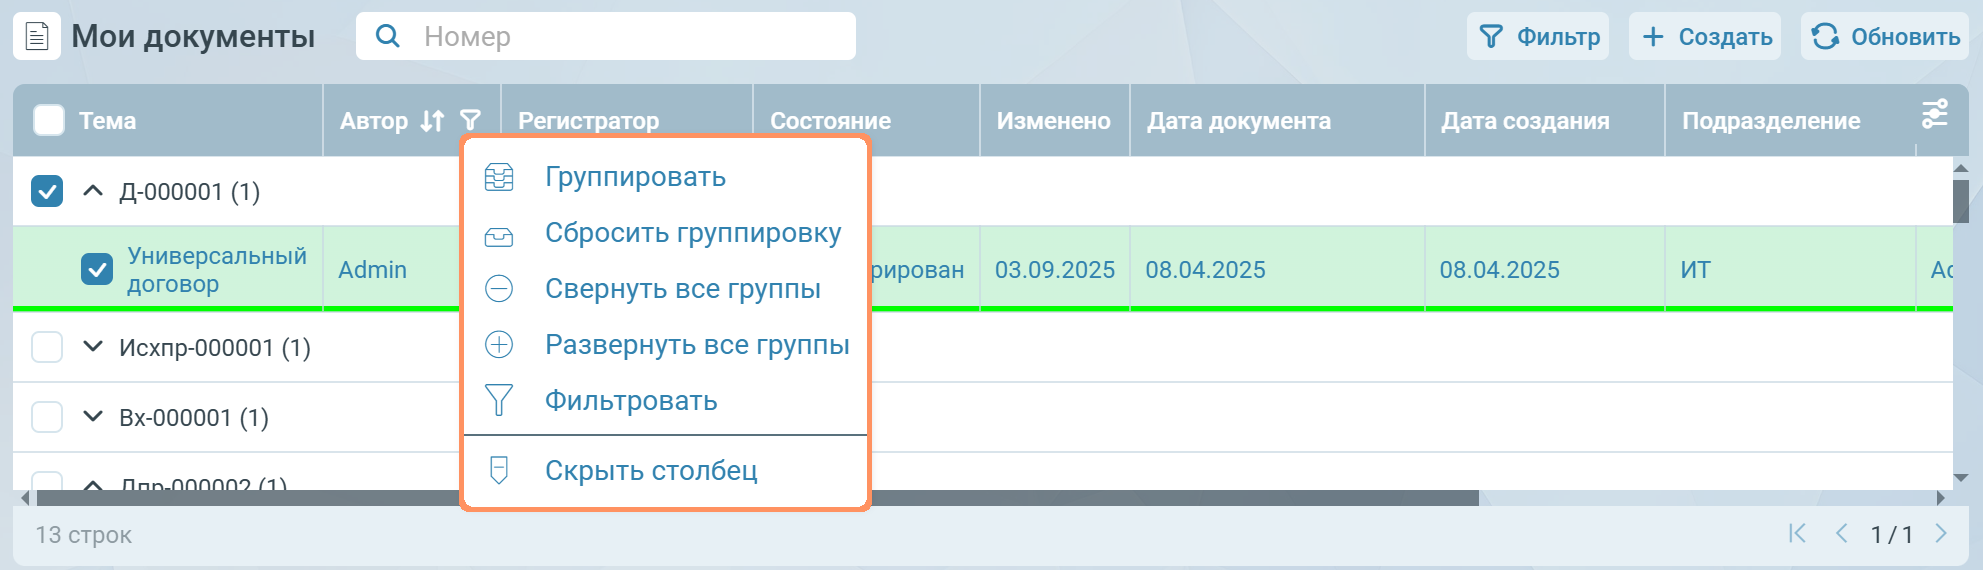Open column settings sliders icon
Screen dimensions: 1983x570
click(1934, 115)
